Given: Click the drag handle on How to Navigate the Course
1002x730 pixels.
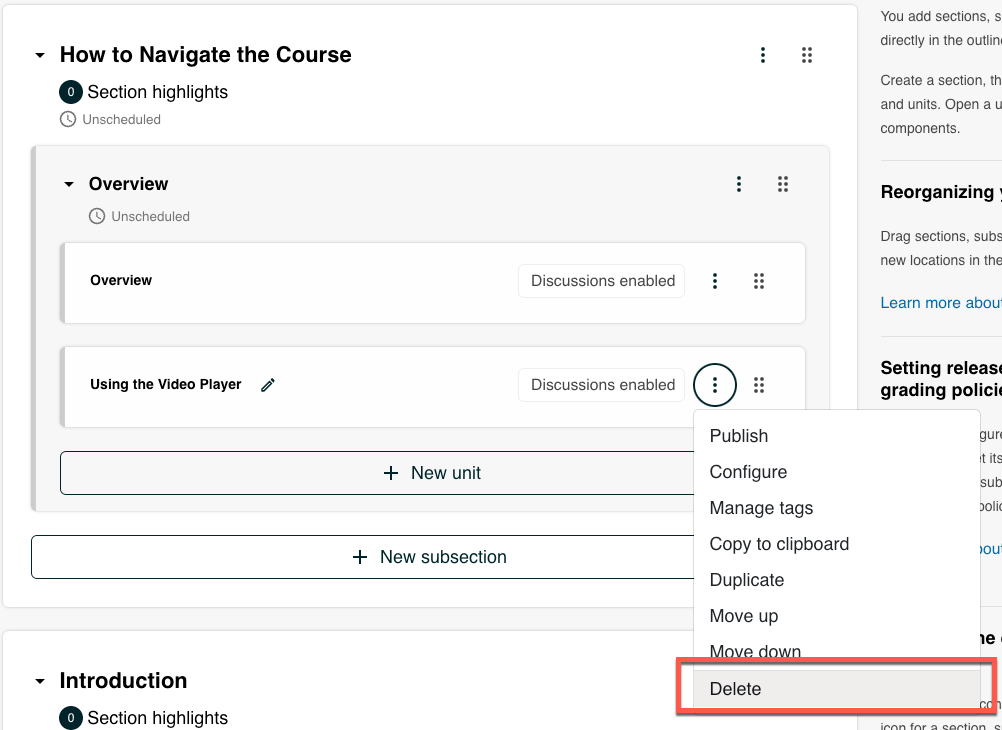Looking at the screenshot, I should (x=807, y=55).
